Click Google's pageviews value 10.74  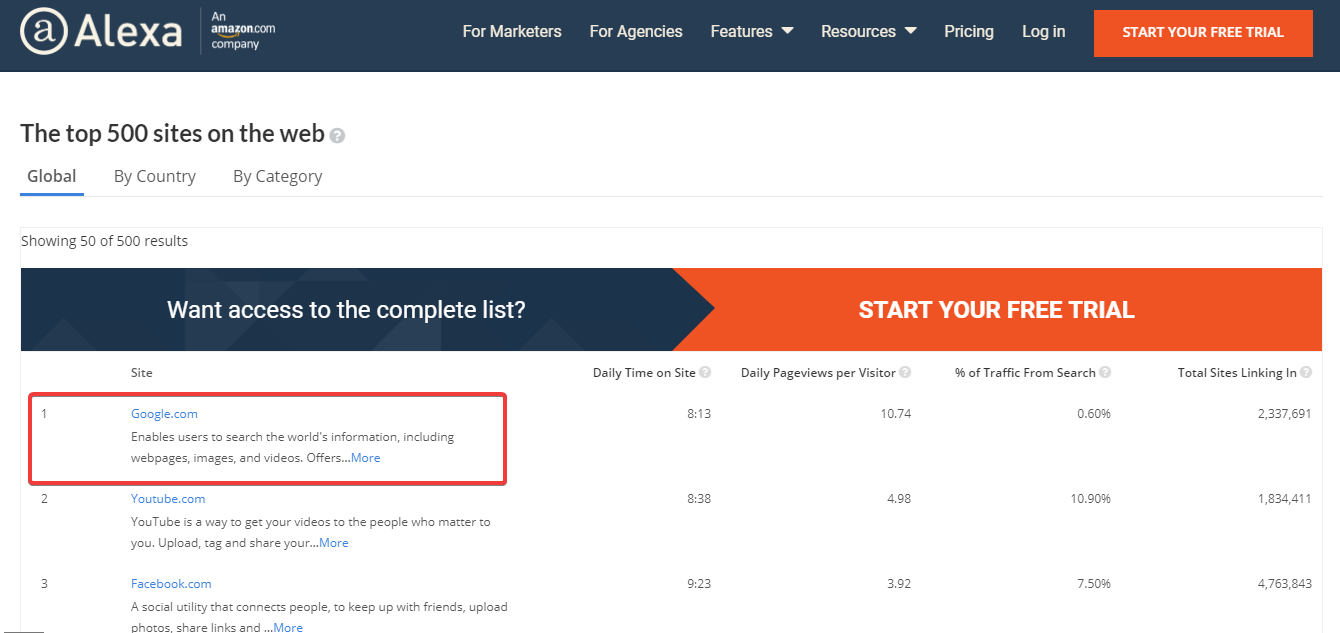(x=896, y=414)
